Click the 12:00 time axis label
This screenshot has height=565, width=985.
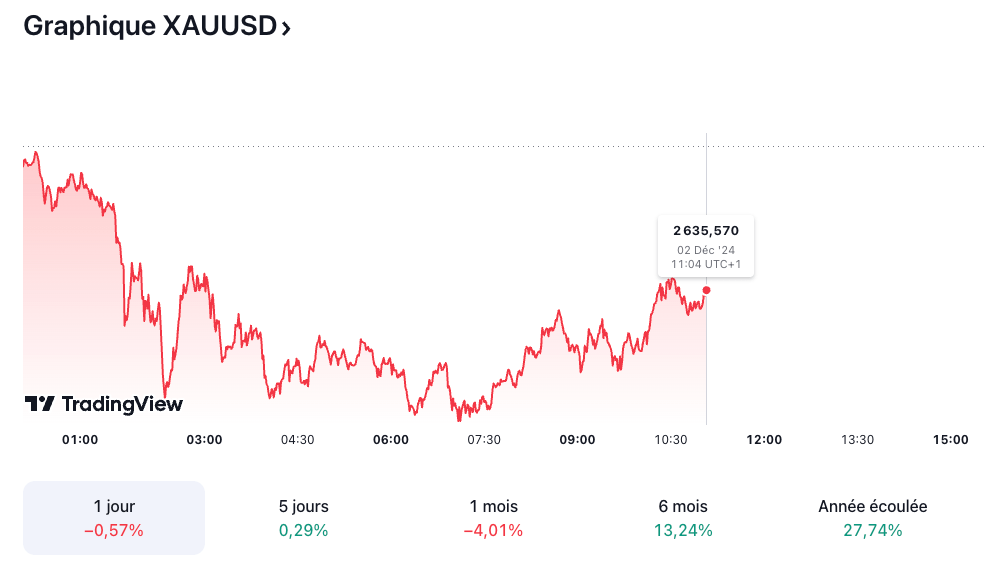tap(764, 439)
